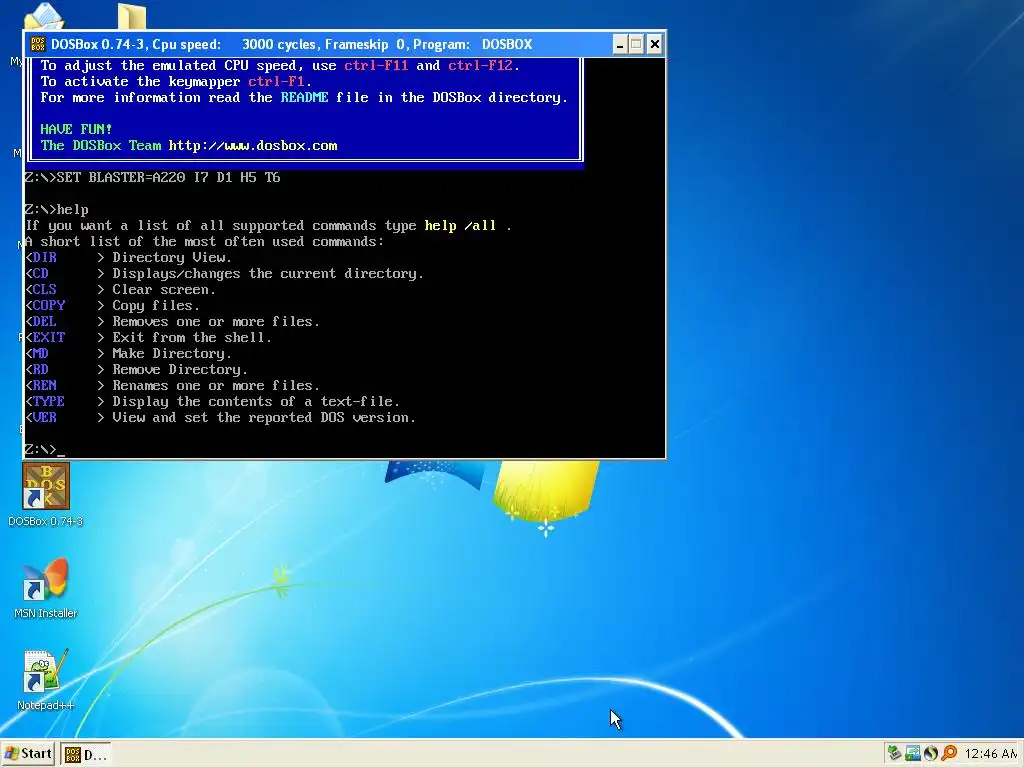Click the CD command in help list
1024x768 pixels.
(40, 274)
